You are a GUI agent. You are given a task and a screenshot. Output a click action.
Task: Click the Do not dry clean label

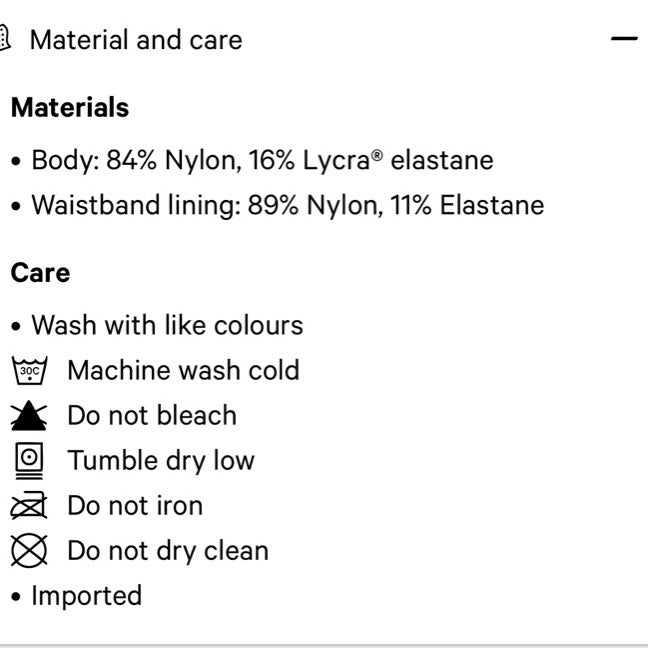168,551
